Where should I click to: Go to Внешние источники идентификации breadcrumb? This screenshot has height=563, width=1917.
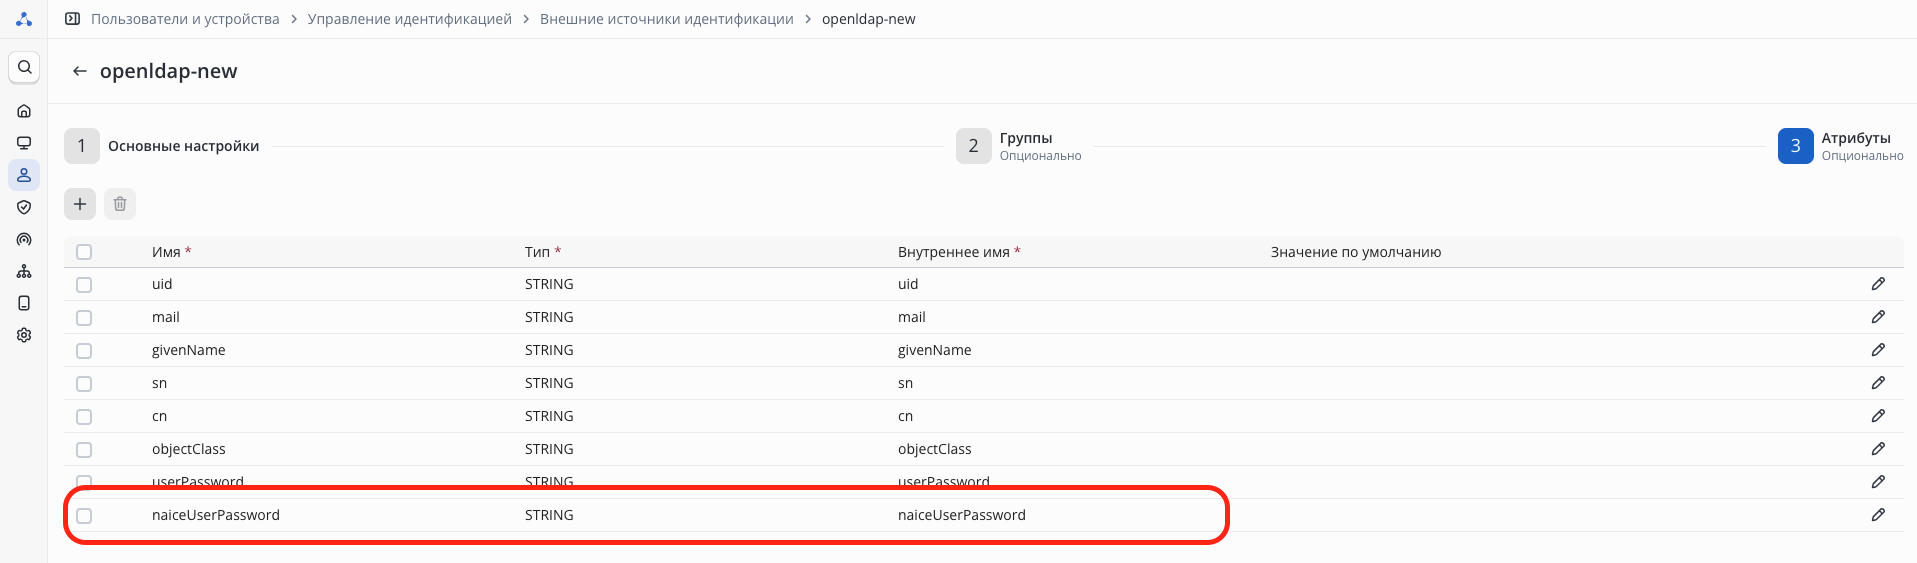666,19
